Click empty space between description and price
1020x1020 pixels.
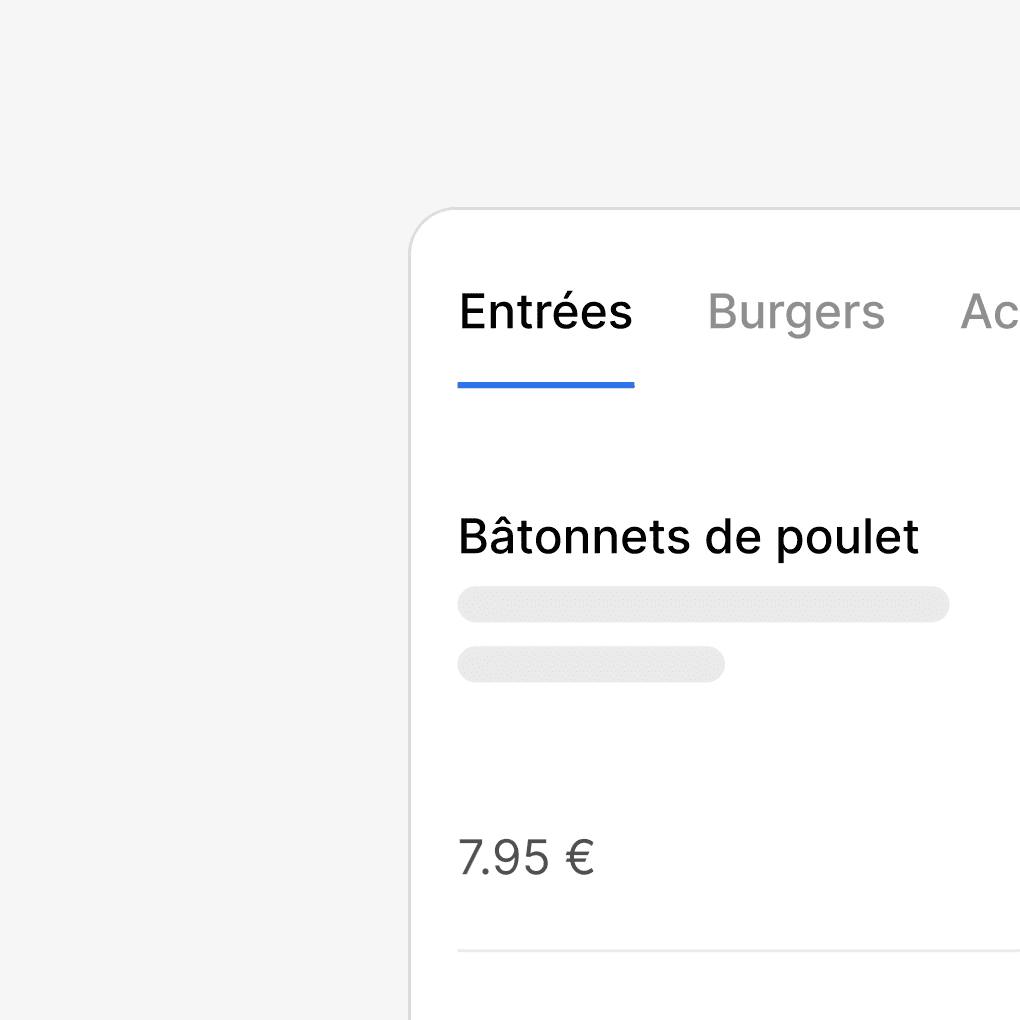point(700,760)
